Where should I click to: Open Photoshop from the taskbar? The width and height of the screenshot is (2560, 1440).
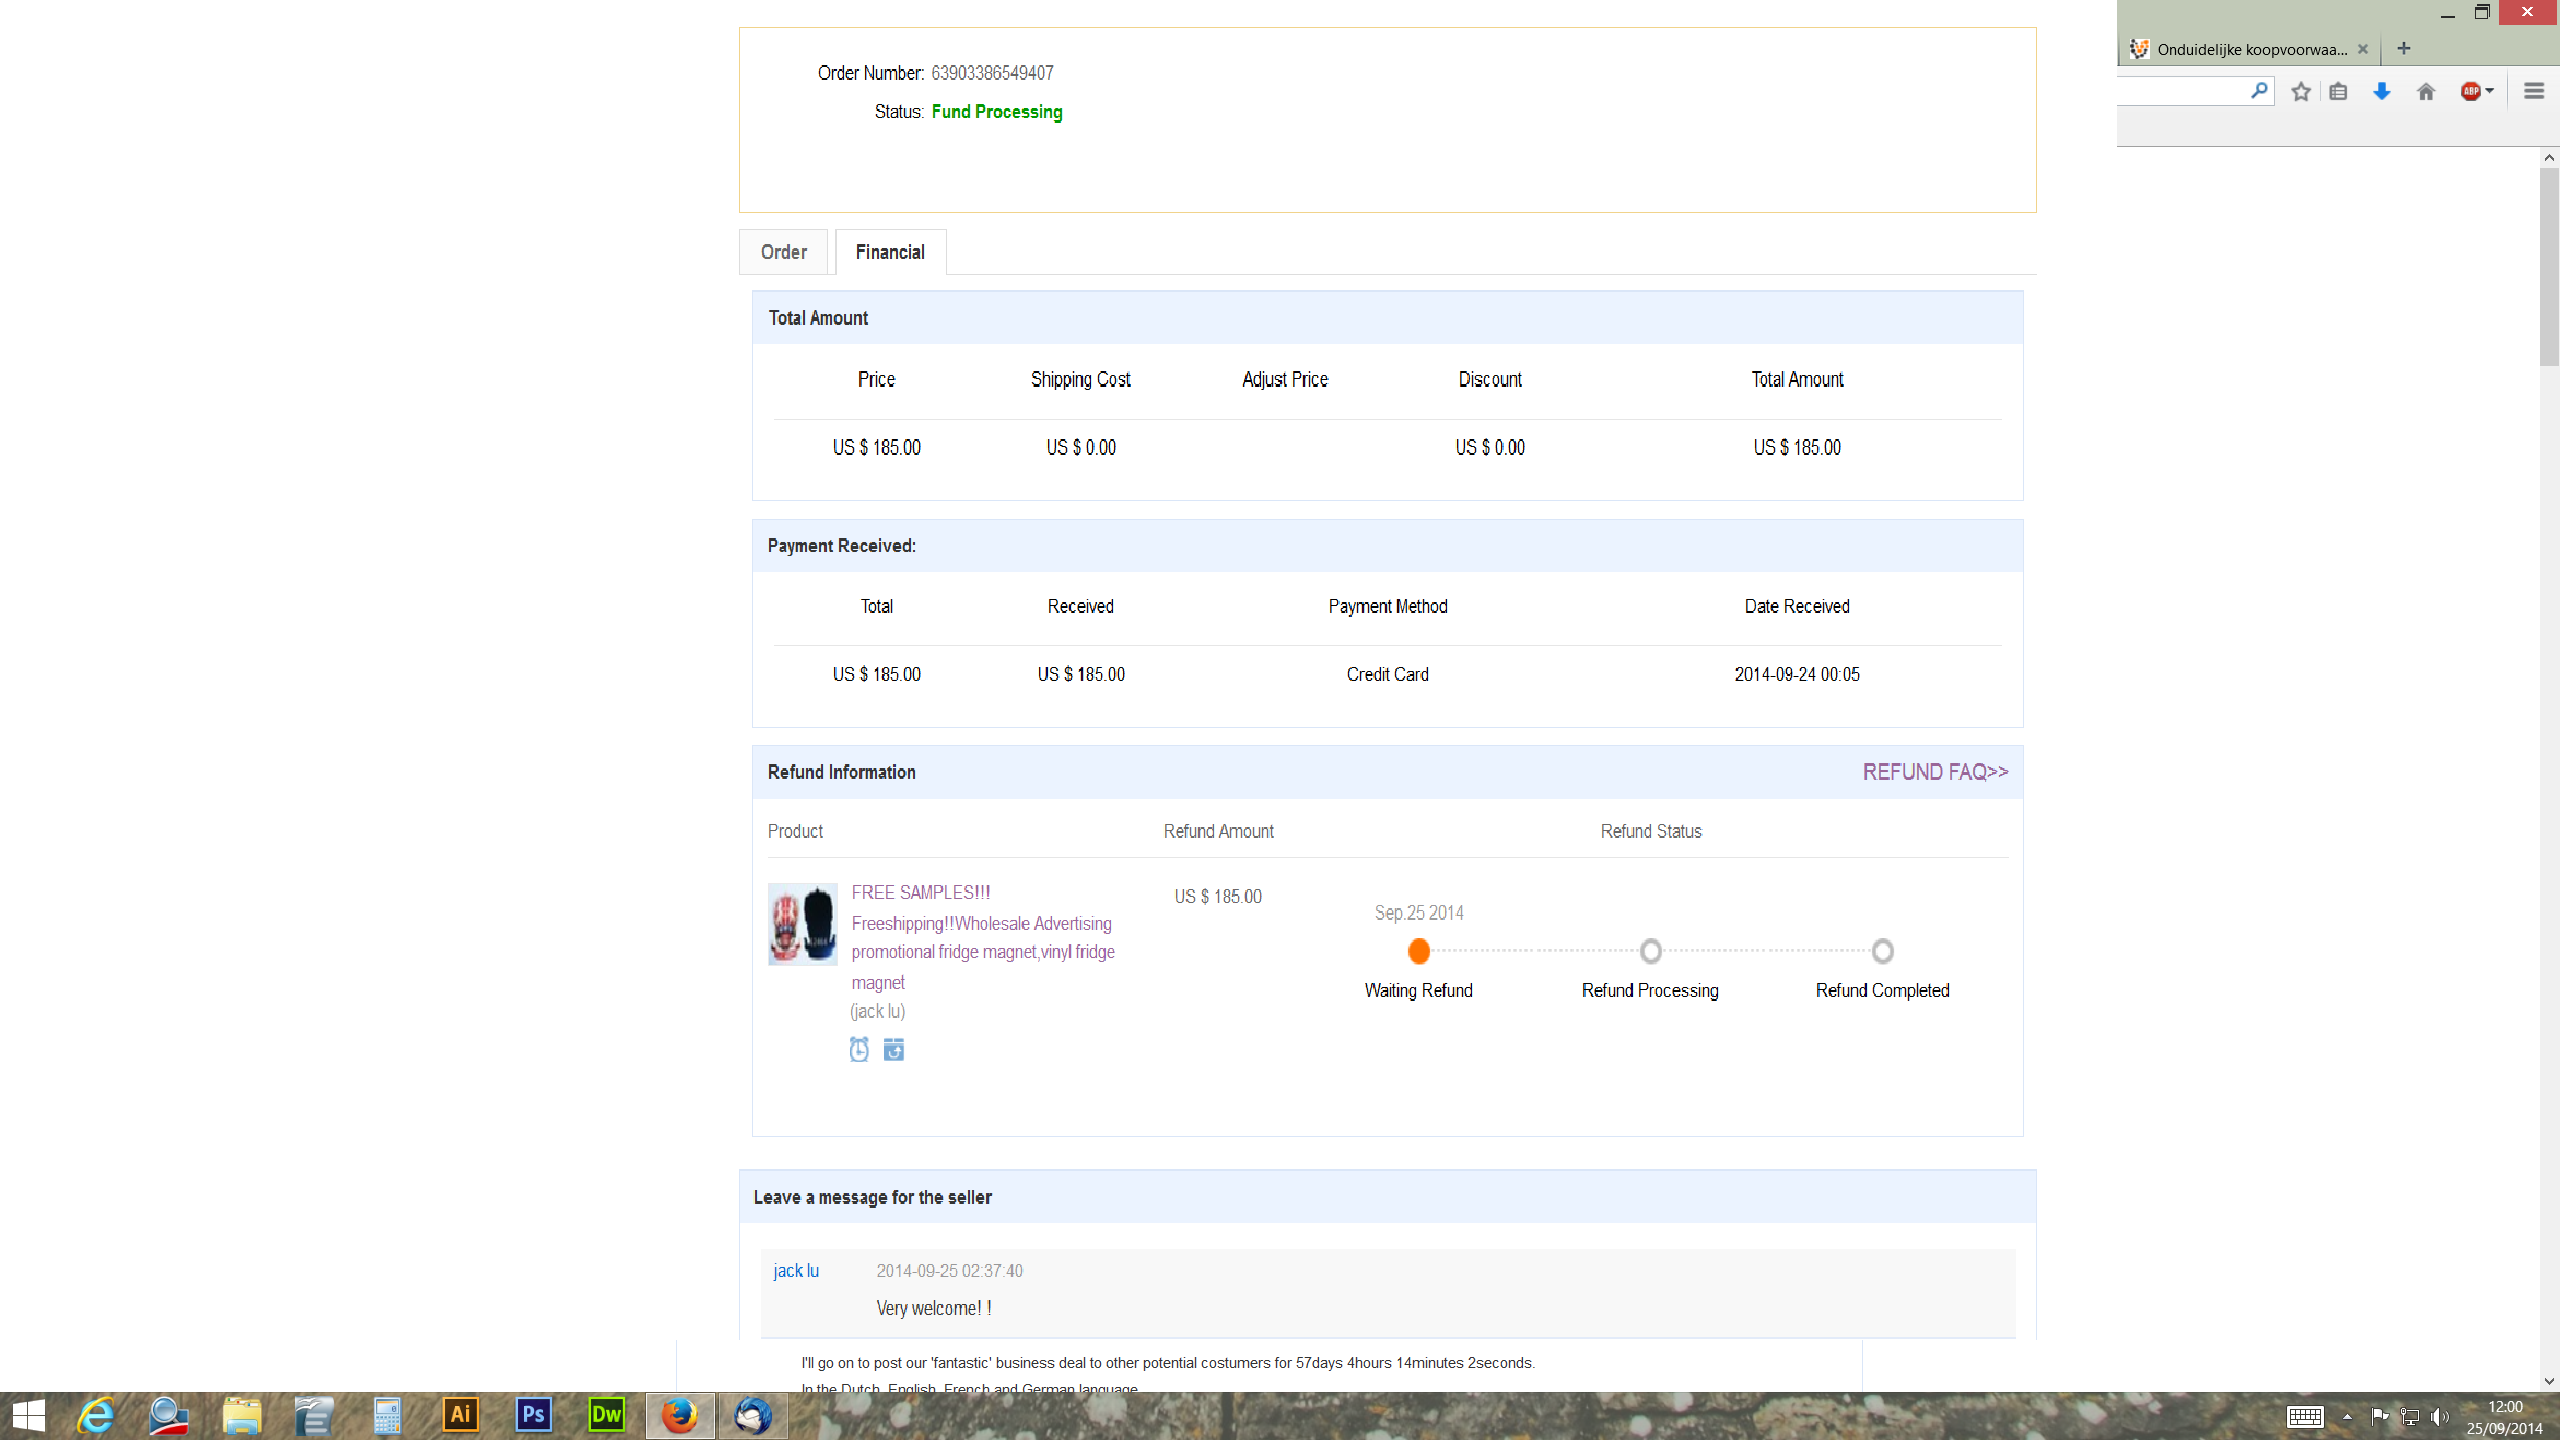(x=533, y=1415)
